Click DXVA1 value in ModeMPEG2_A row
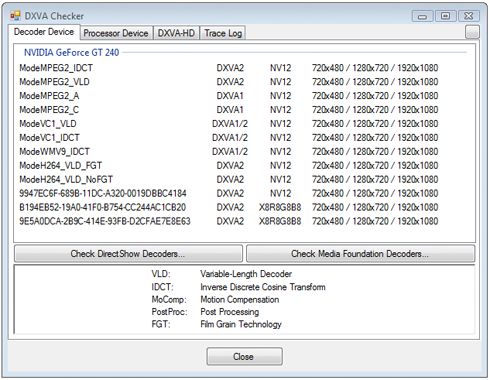 click(230, 96)
